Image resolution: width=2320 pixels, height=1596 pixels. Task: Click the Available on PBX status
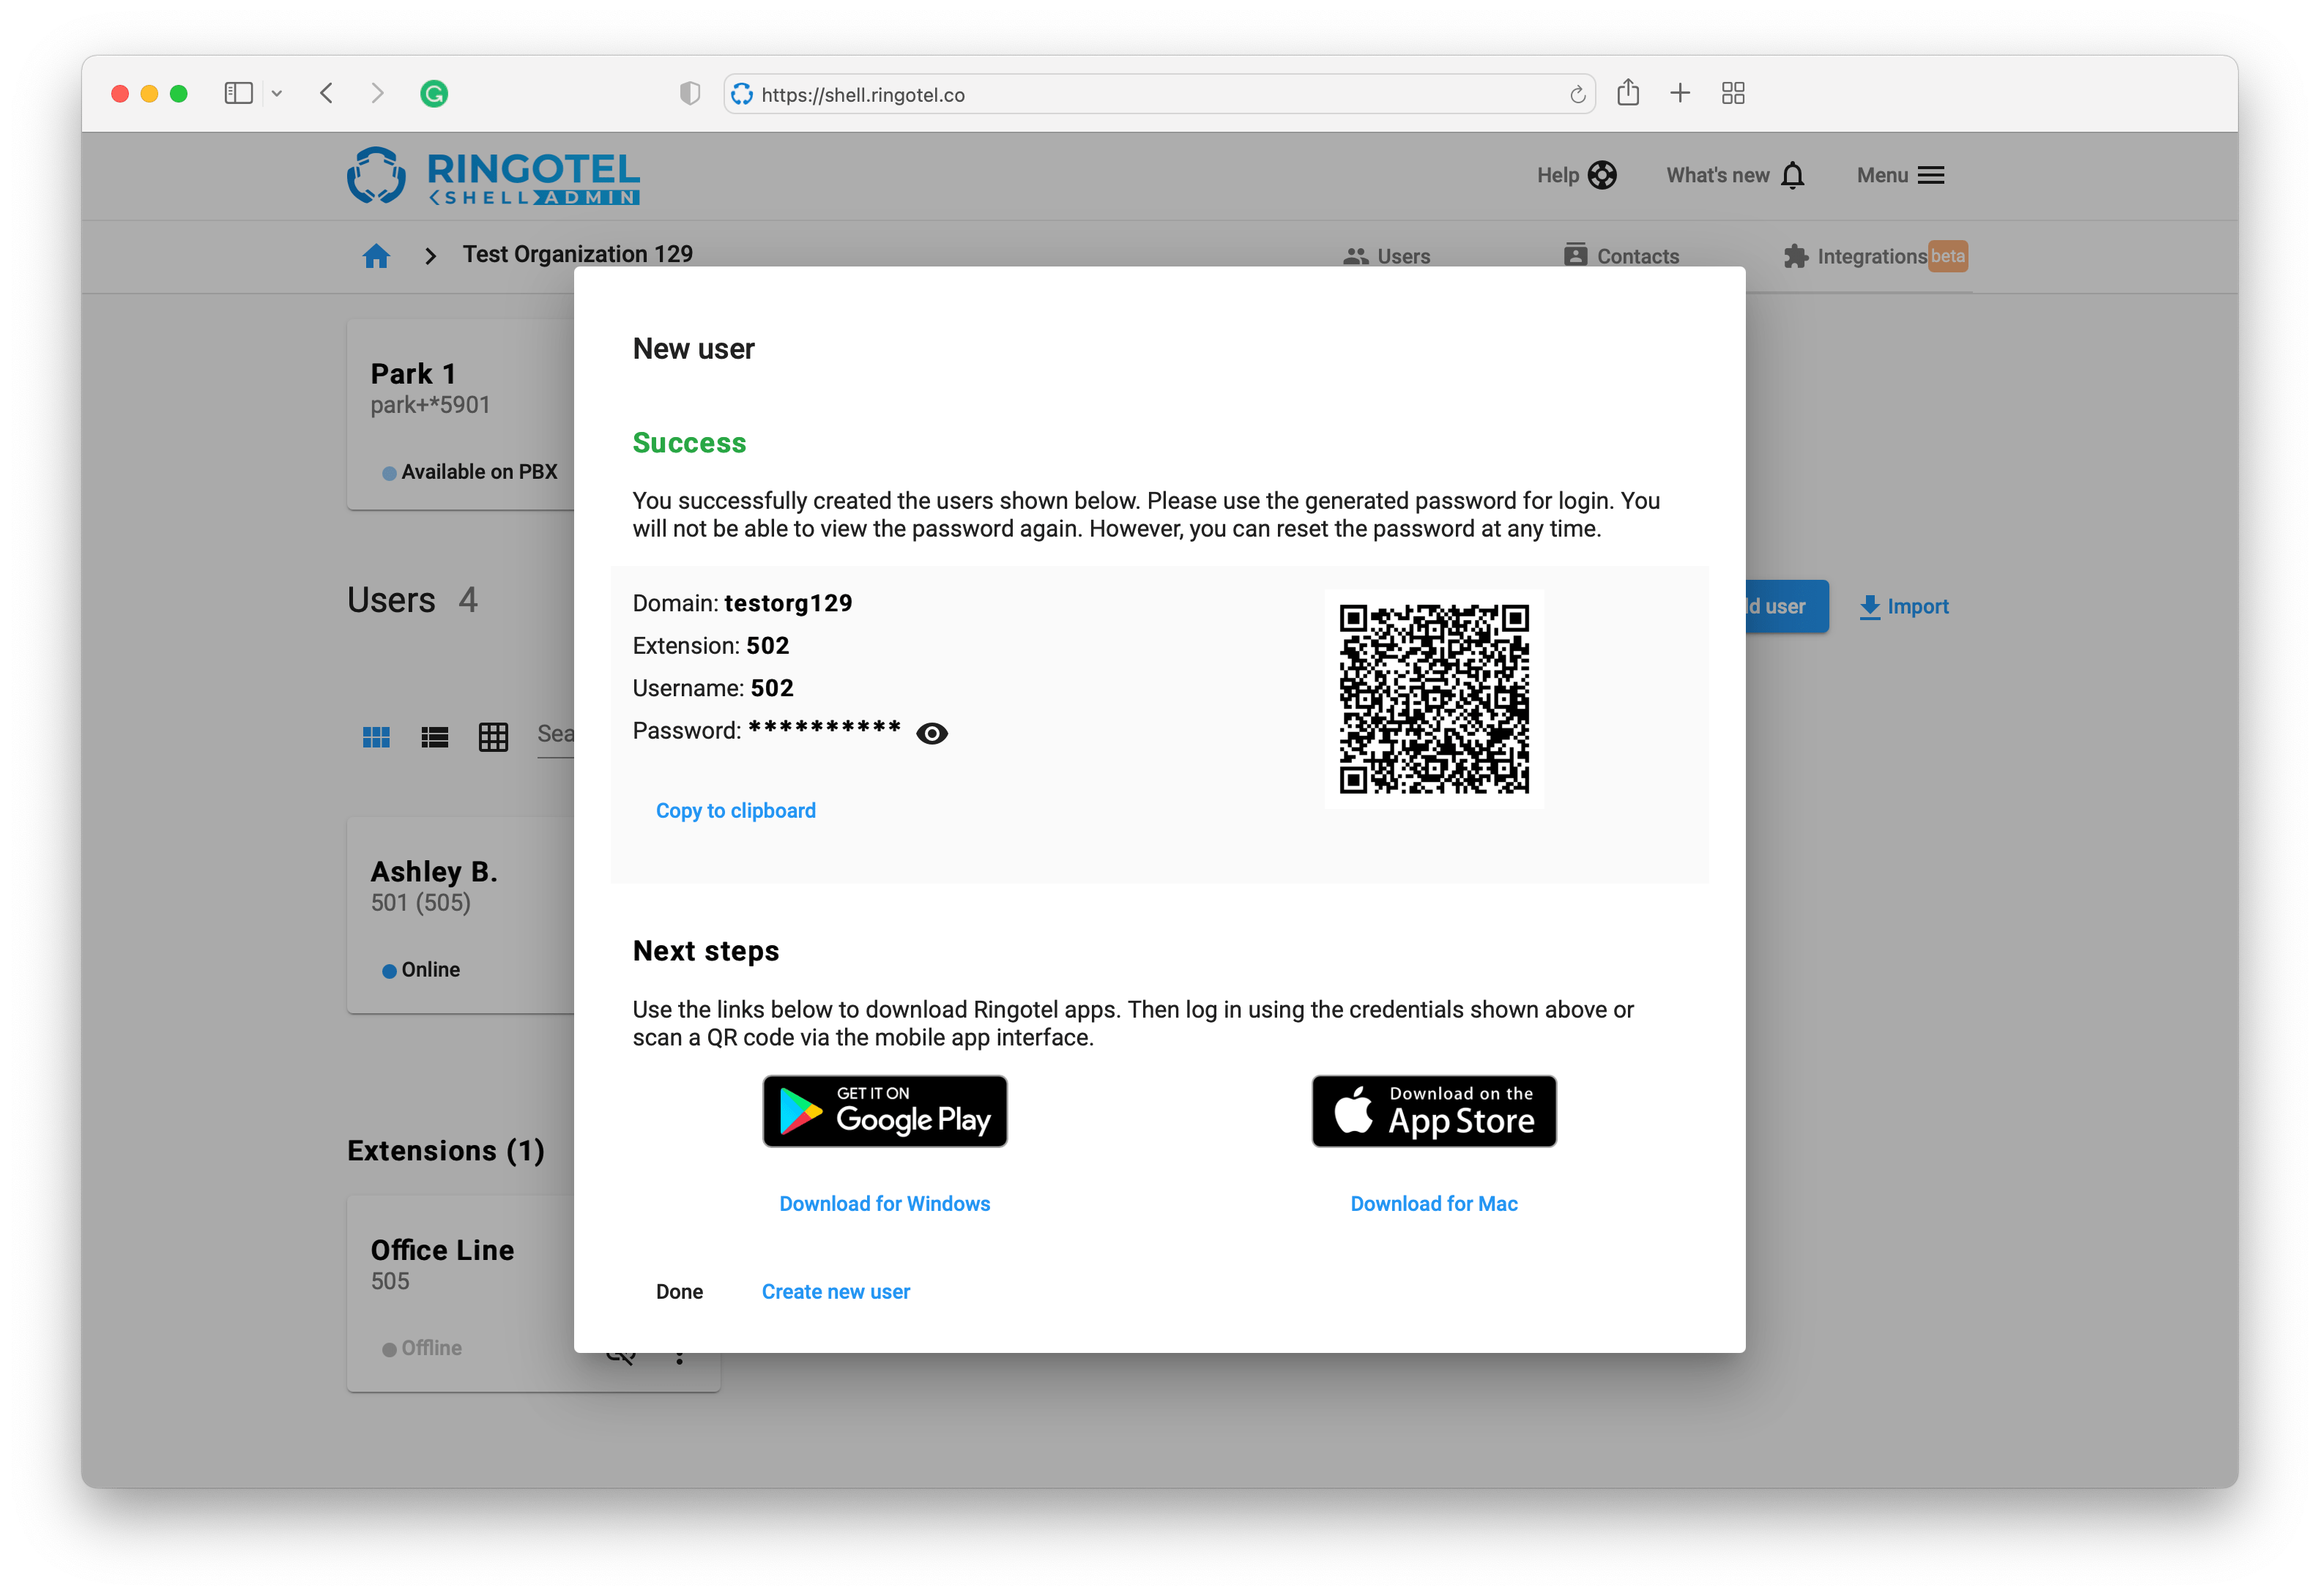tap(469, 471)
